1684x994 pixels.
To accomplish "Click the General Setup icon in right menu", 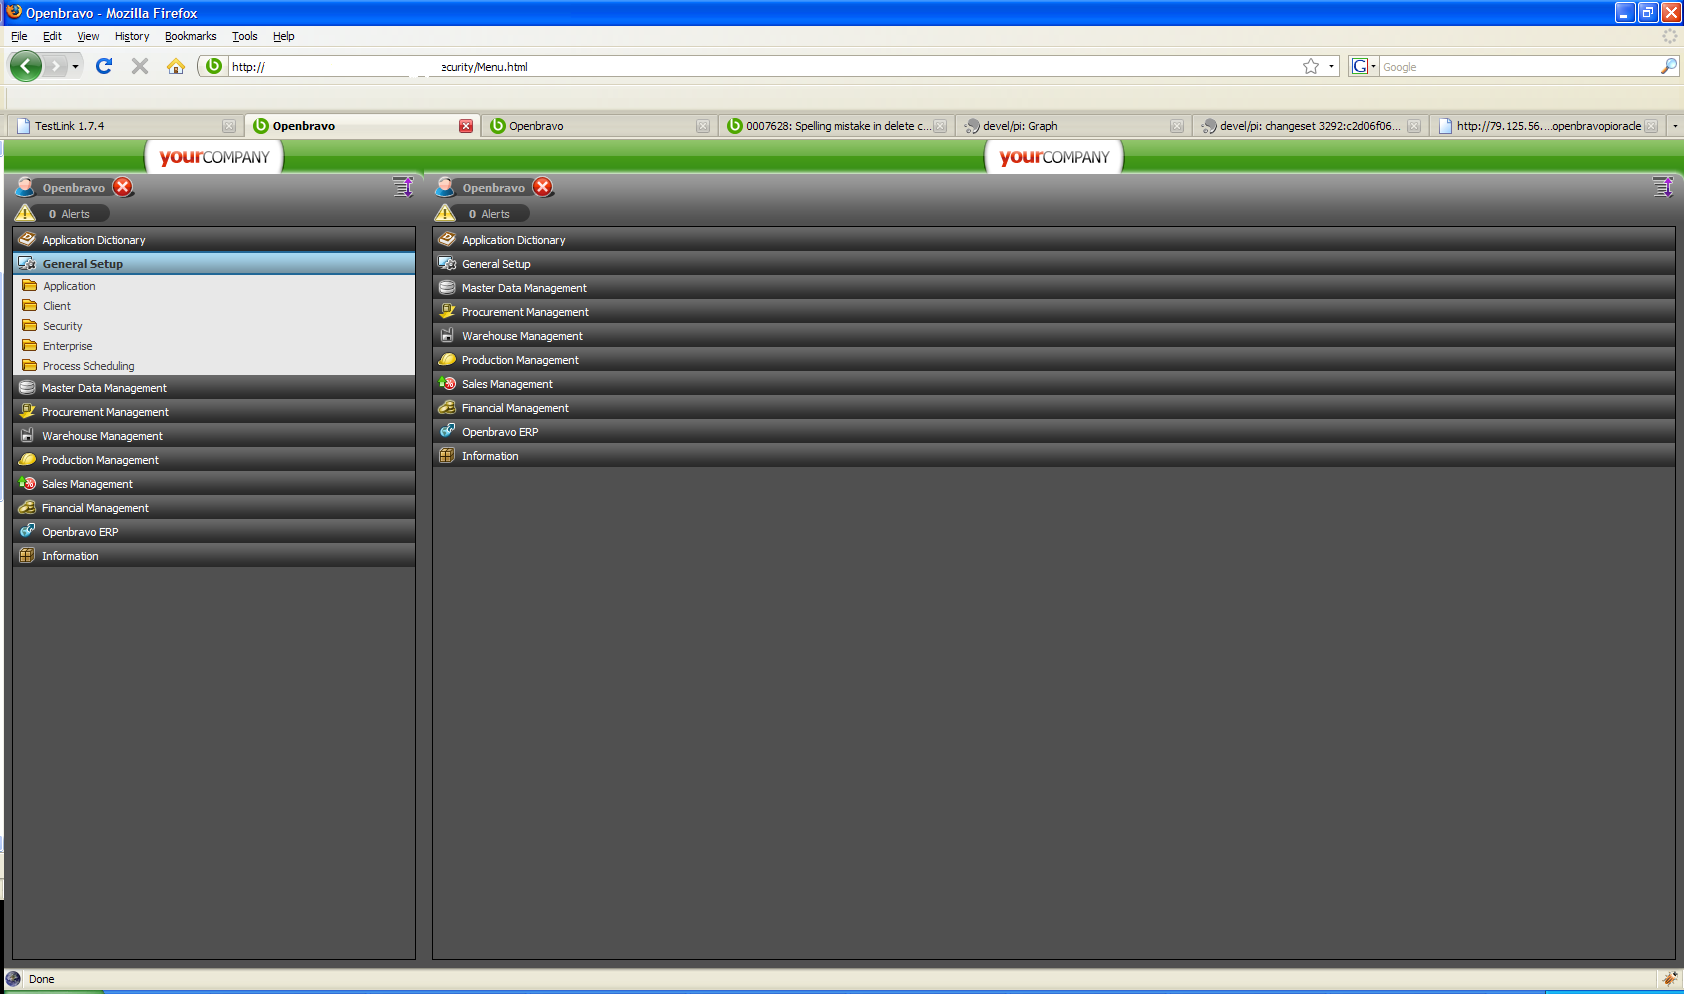I will (447, 263).
